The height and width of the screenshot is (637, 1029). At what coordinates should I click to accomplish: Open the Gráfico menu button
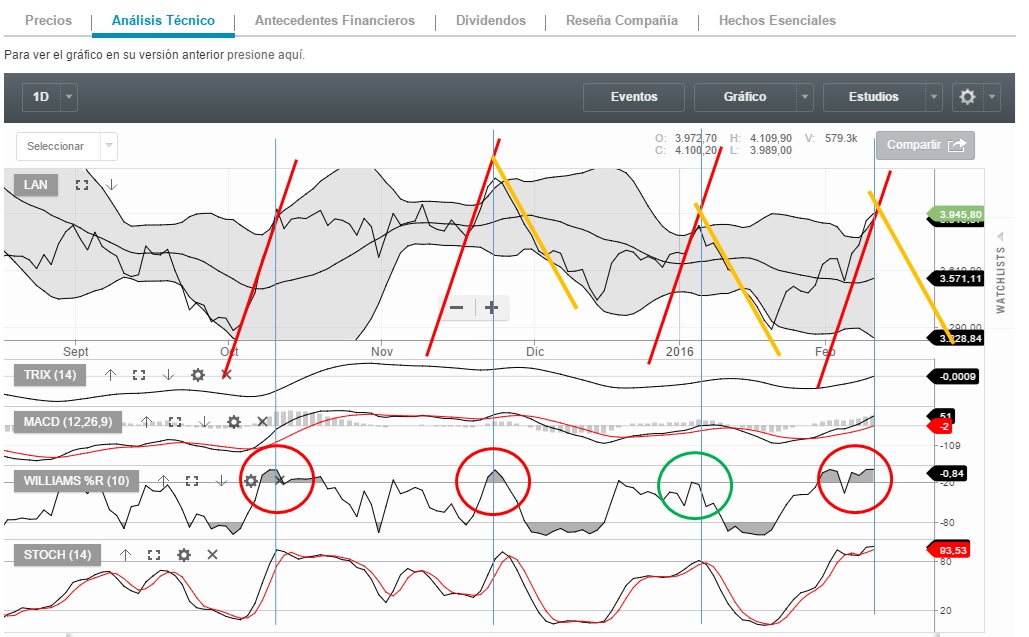(x=745, y=97)
